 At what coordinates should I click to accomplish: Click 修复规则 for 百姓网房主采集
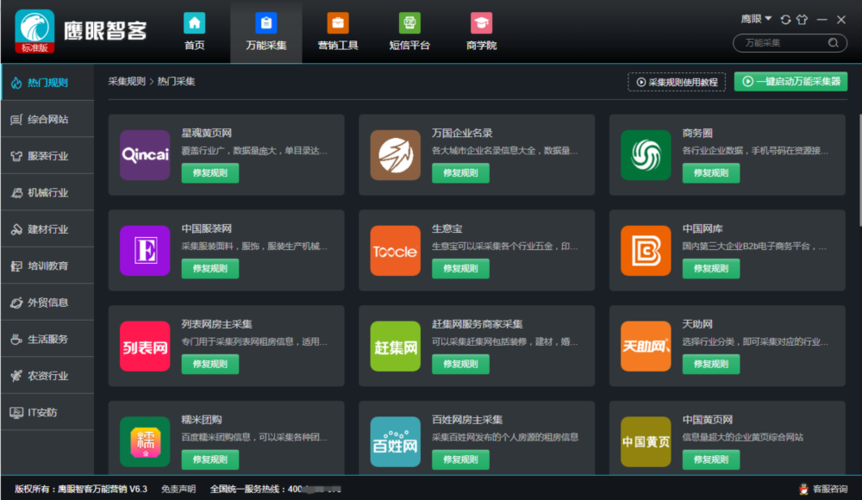pyautogui.click(x=461, y=460)
